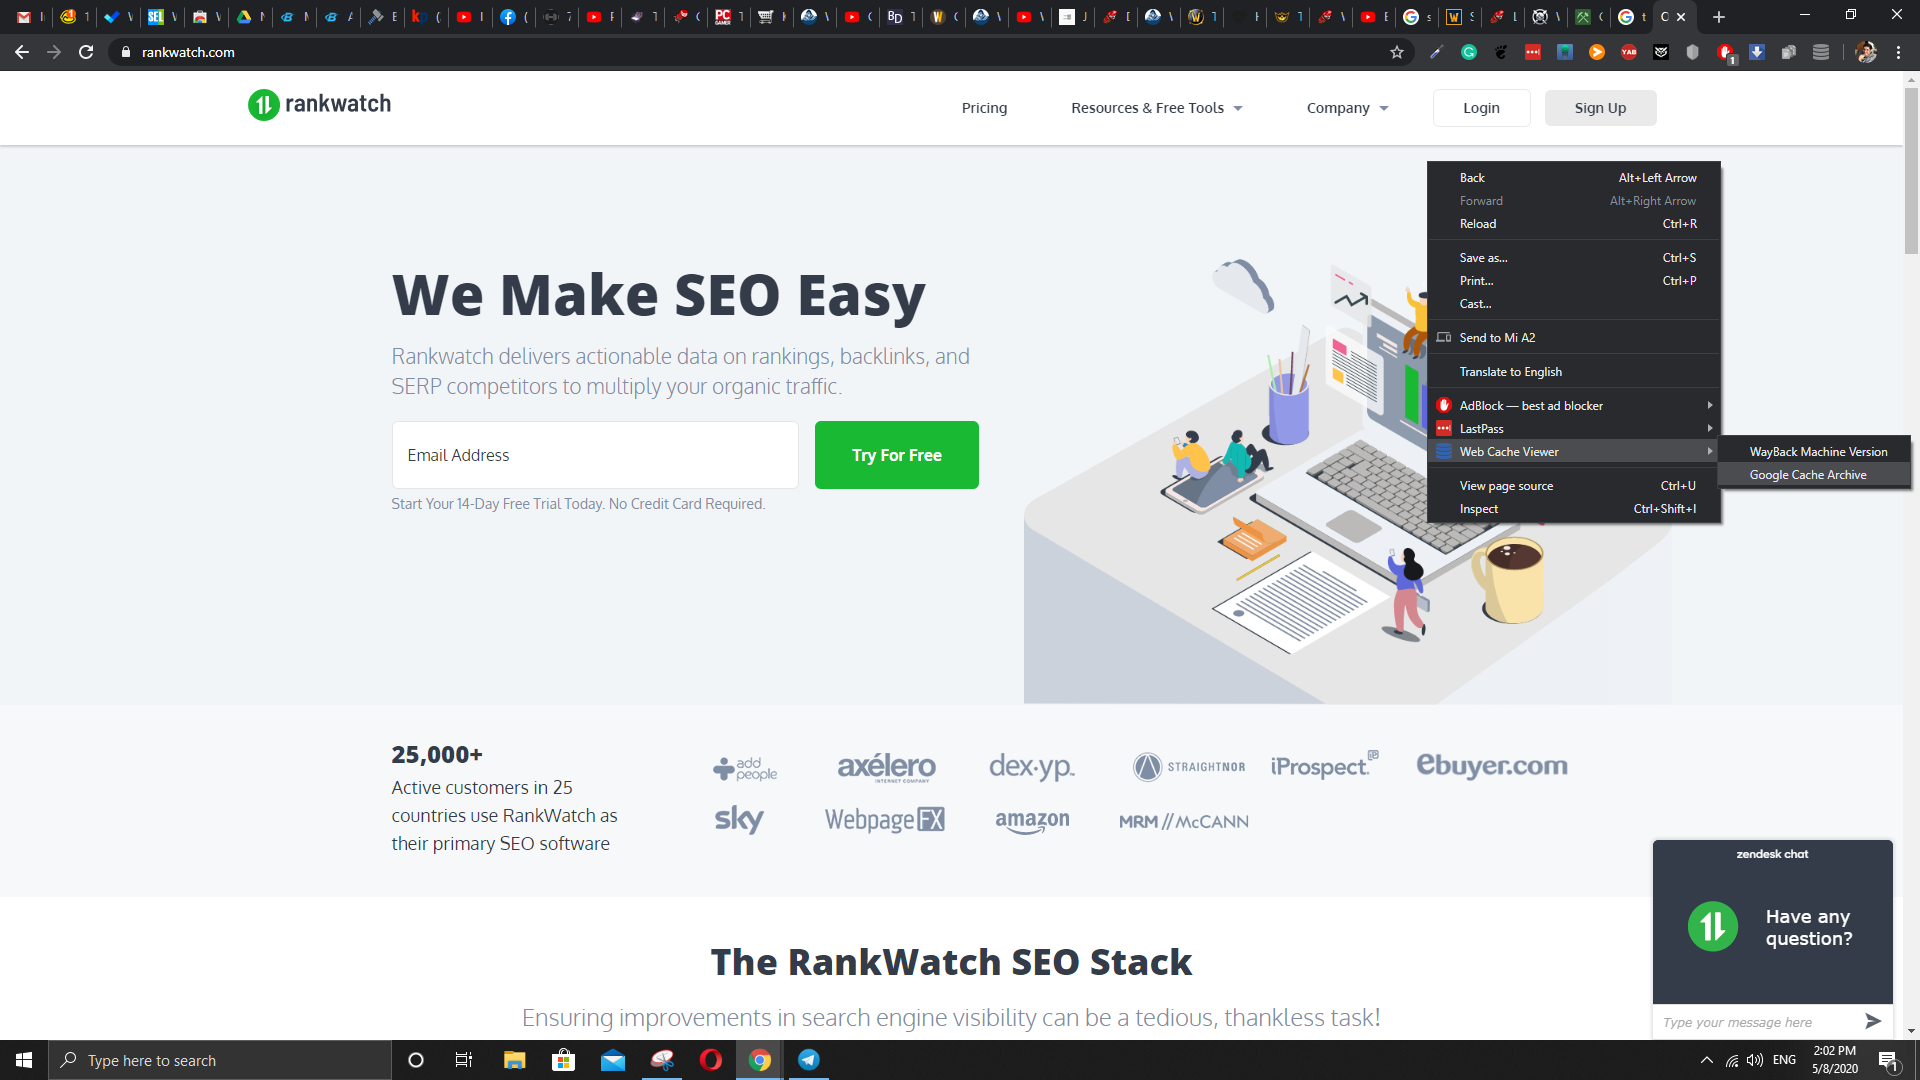Click the Try For Free button
The width and height of the screenshot is (1920, 1080).
[x=897, y=455]
